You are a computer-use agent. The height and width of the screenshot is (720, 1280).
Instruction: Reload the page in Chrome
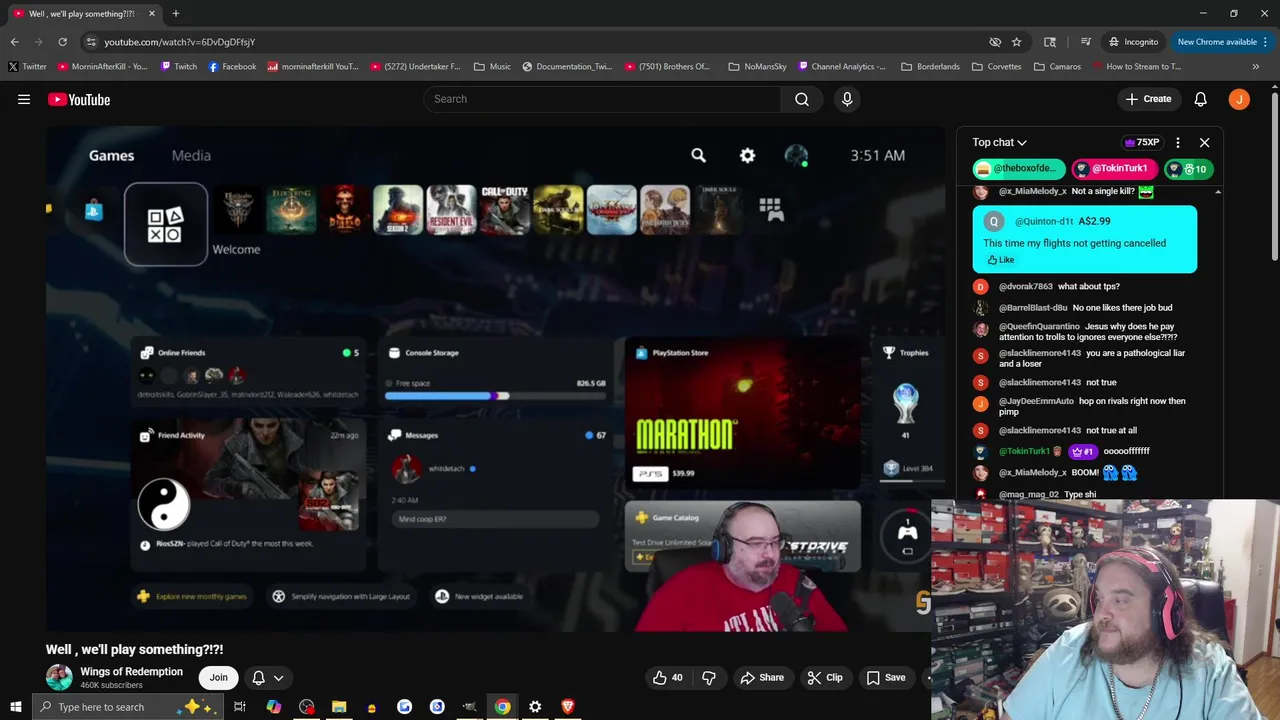tap(62, 42)
